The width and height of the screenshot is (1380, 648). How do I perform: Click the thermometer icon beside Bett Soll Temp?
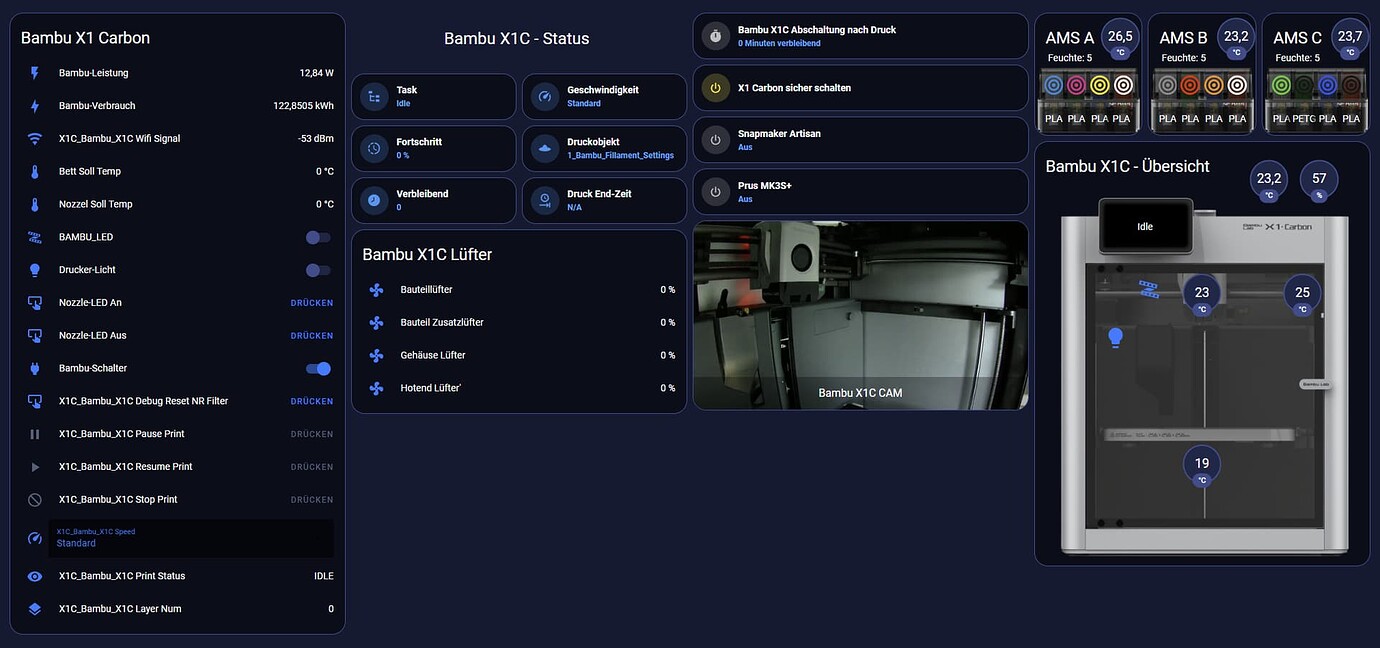(34, 171)
